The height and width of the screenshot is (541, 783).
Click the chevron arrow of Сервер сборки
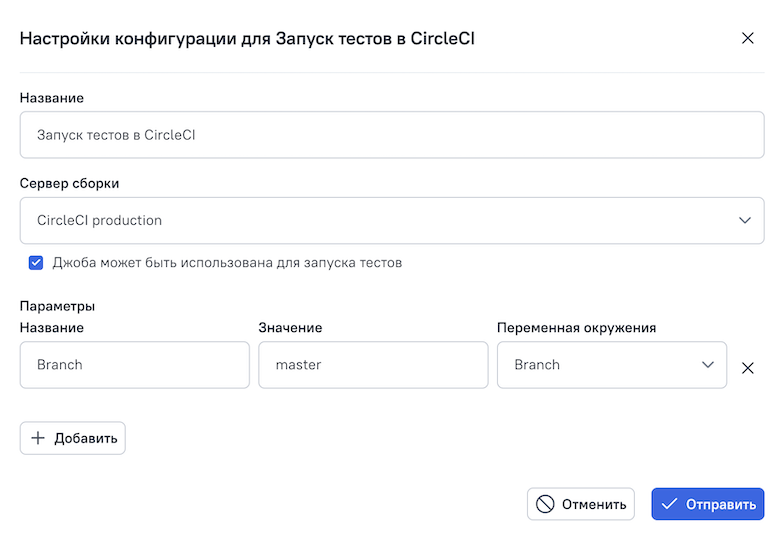click(x=744, y=220)
